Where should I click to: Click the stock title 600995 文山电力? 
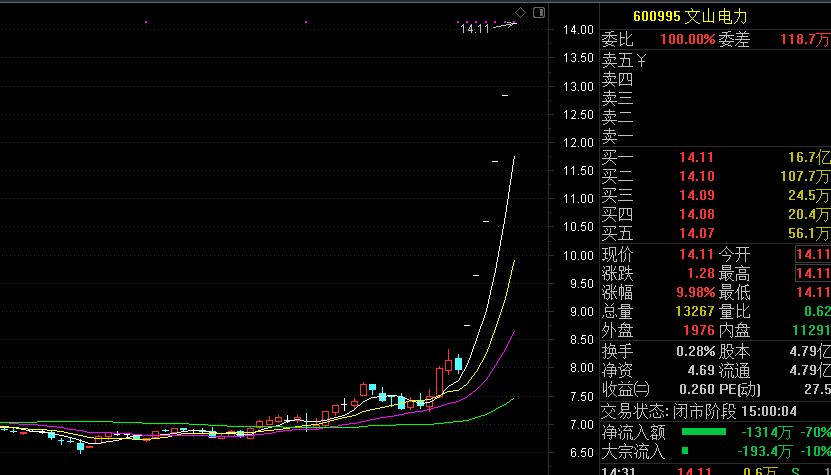690,16
